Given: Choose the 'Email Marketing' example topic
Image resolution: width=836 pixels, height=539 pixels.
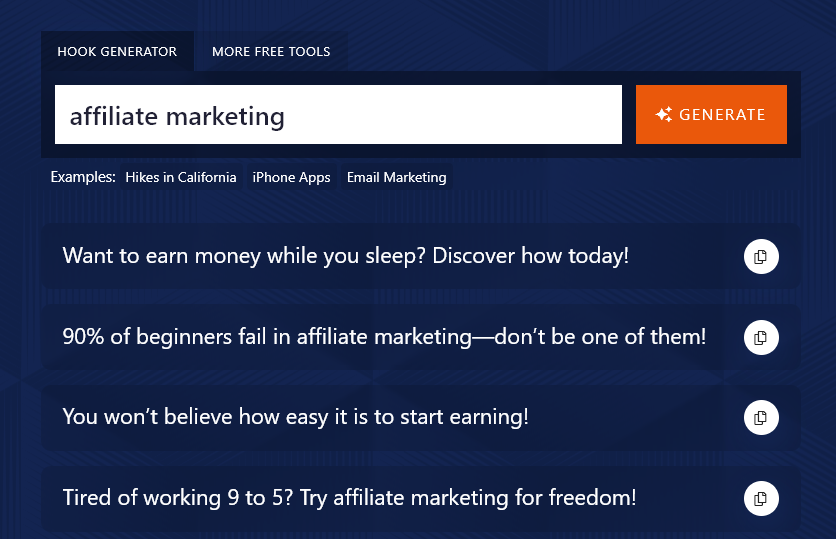Looking at the screenshot, I should 396,177.
